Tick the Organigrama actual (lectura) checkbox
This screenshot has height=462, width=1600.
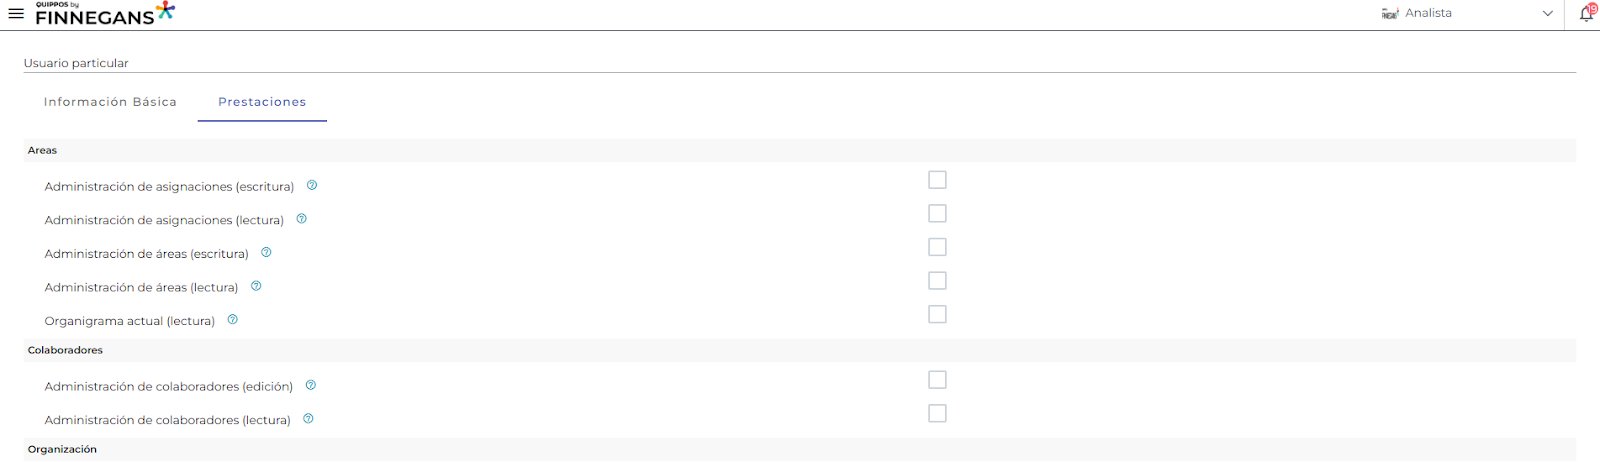[x=937, y=314]
